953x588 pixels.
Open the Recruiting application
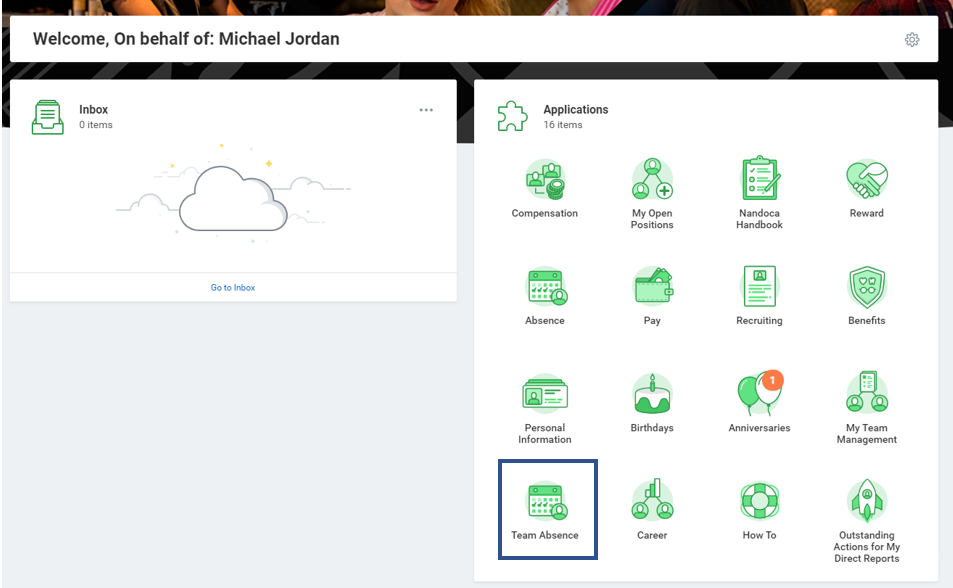[759, 287]
